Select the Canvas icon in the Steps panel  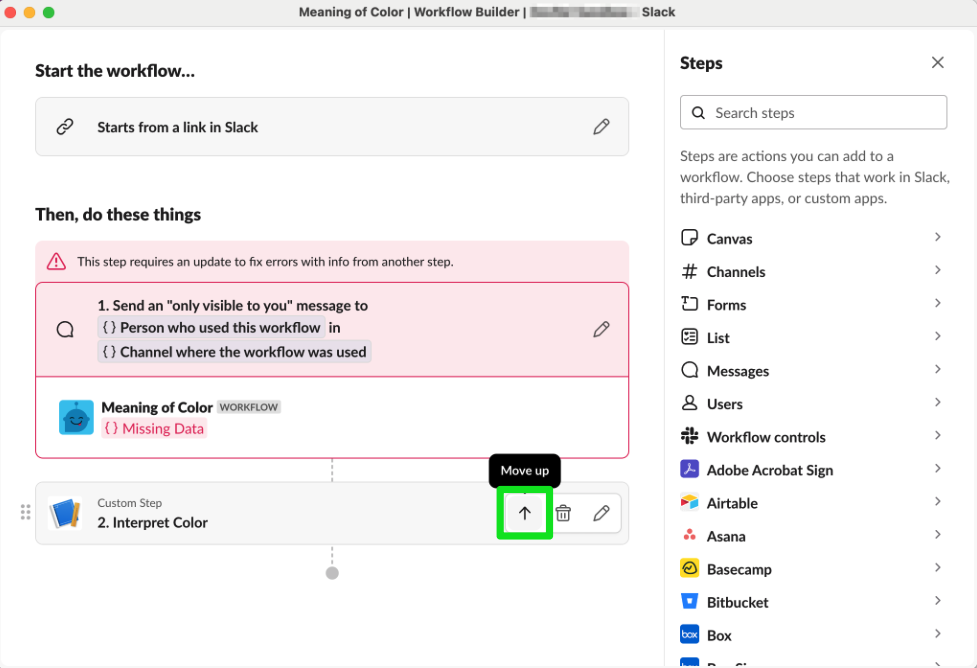689,238
